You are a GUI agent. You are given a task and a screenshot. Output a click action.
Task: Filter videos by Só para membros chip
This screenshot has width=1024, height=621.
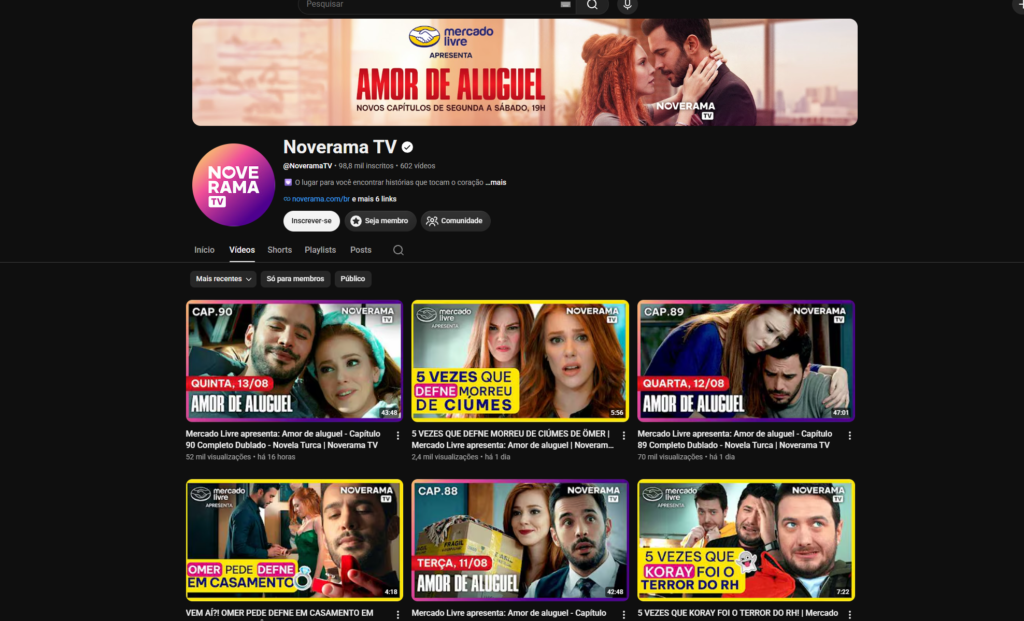click(295, 279)
